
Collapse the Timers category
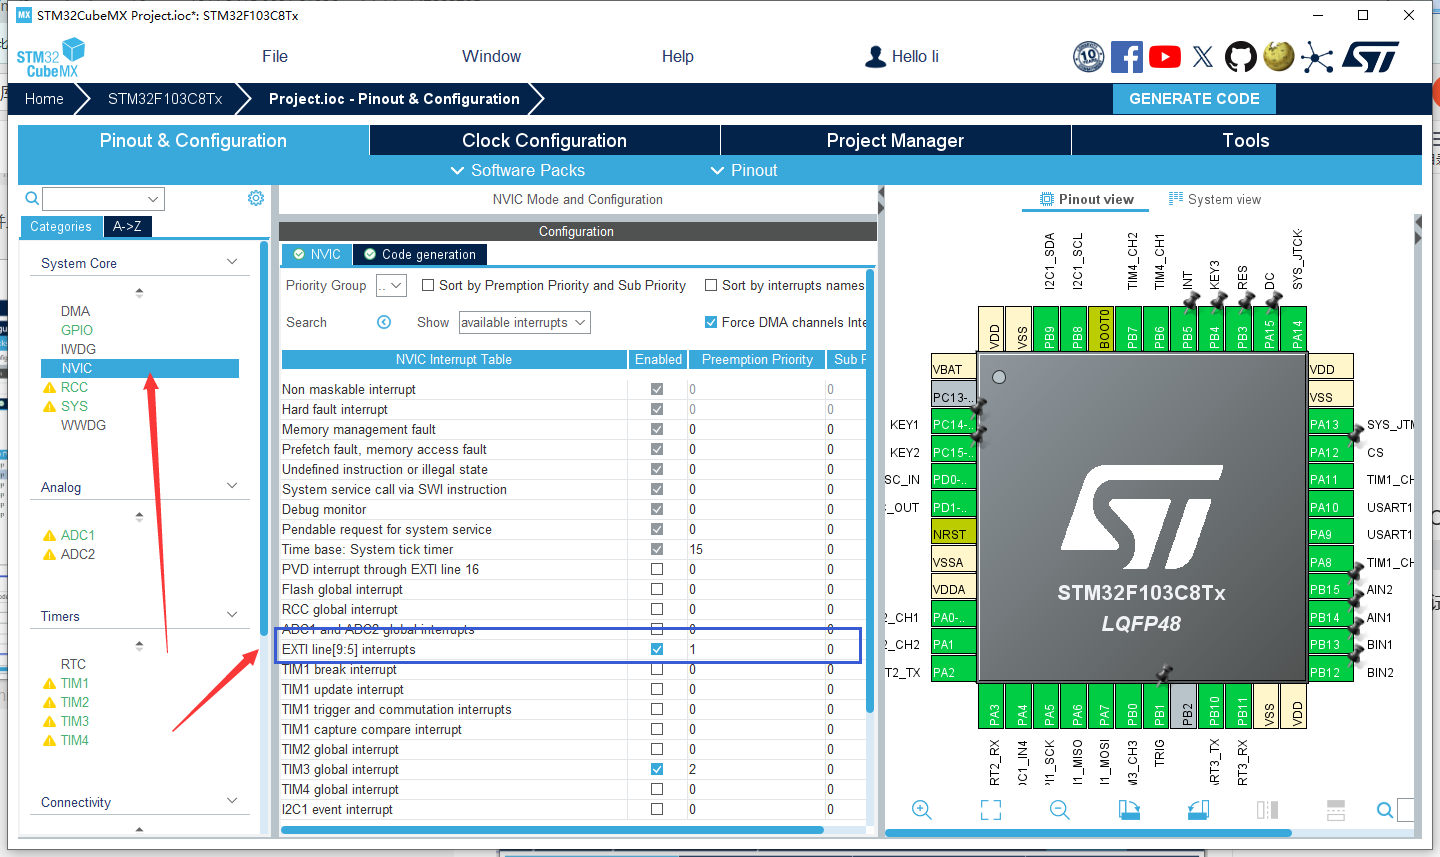[x=232, y=615]
